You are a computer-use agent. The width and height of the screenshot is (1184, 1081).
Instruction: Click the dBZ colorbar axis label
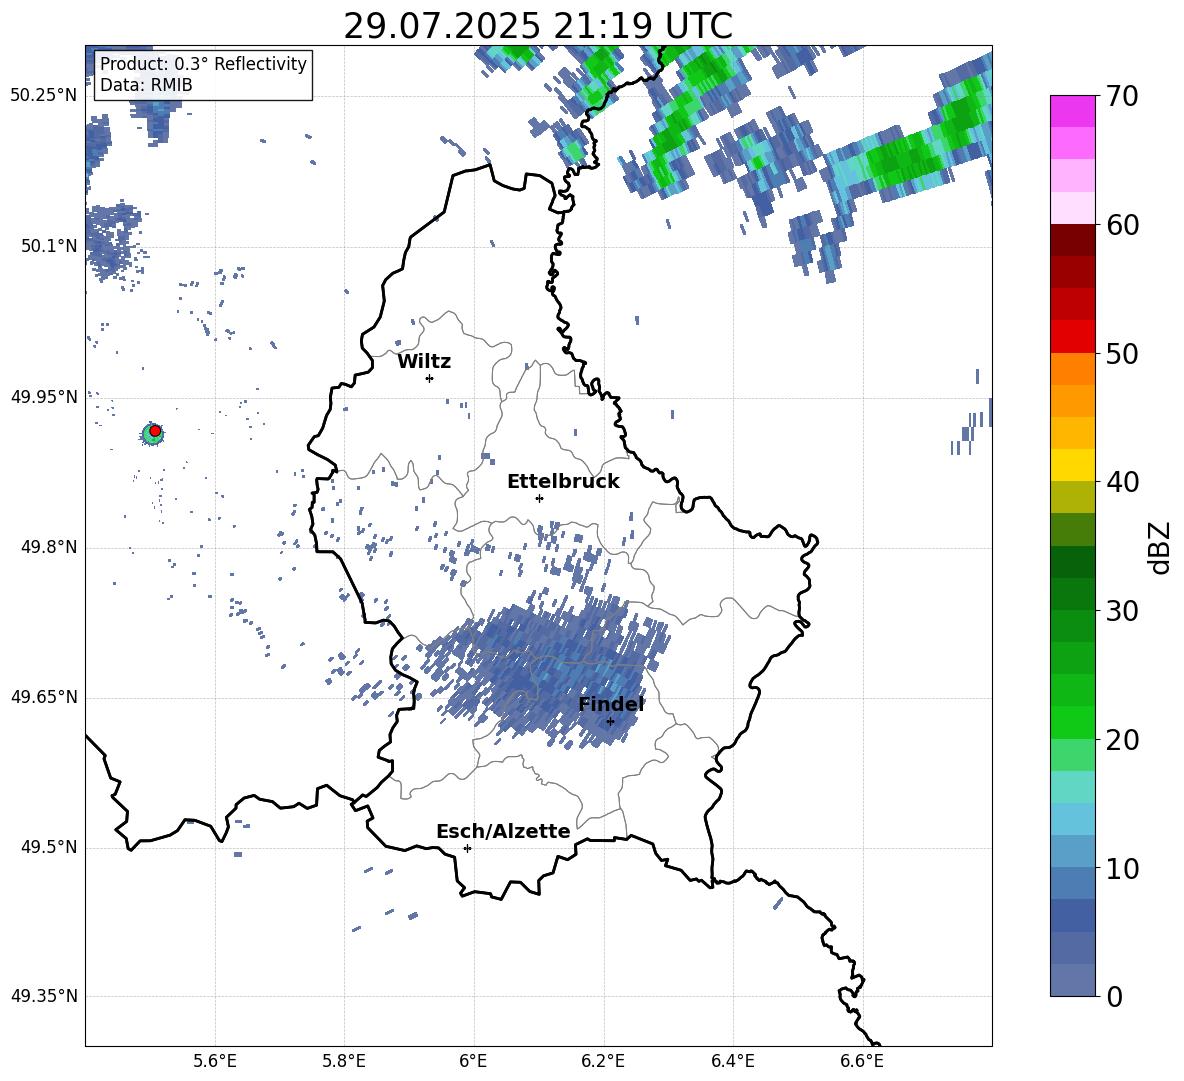tap(1159, 547)
